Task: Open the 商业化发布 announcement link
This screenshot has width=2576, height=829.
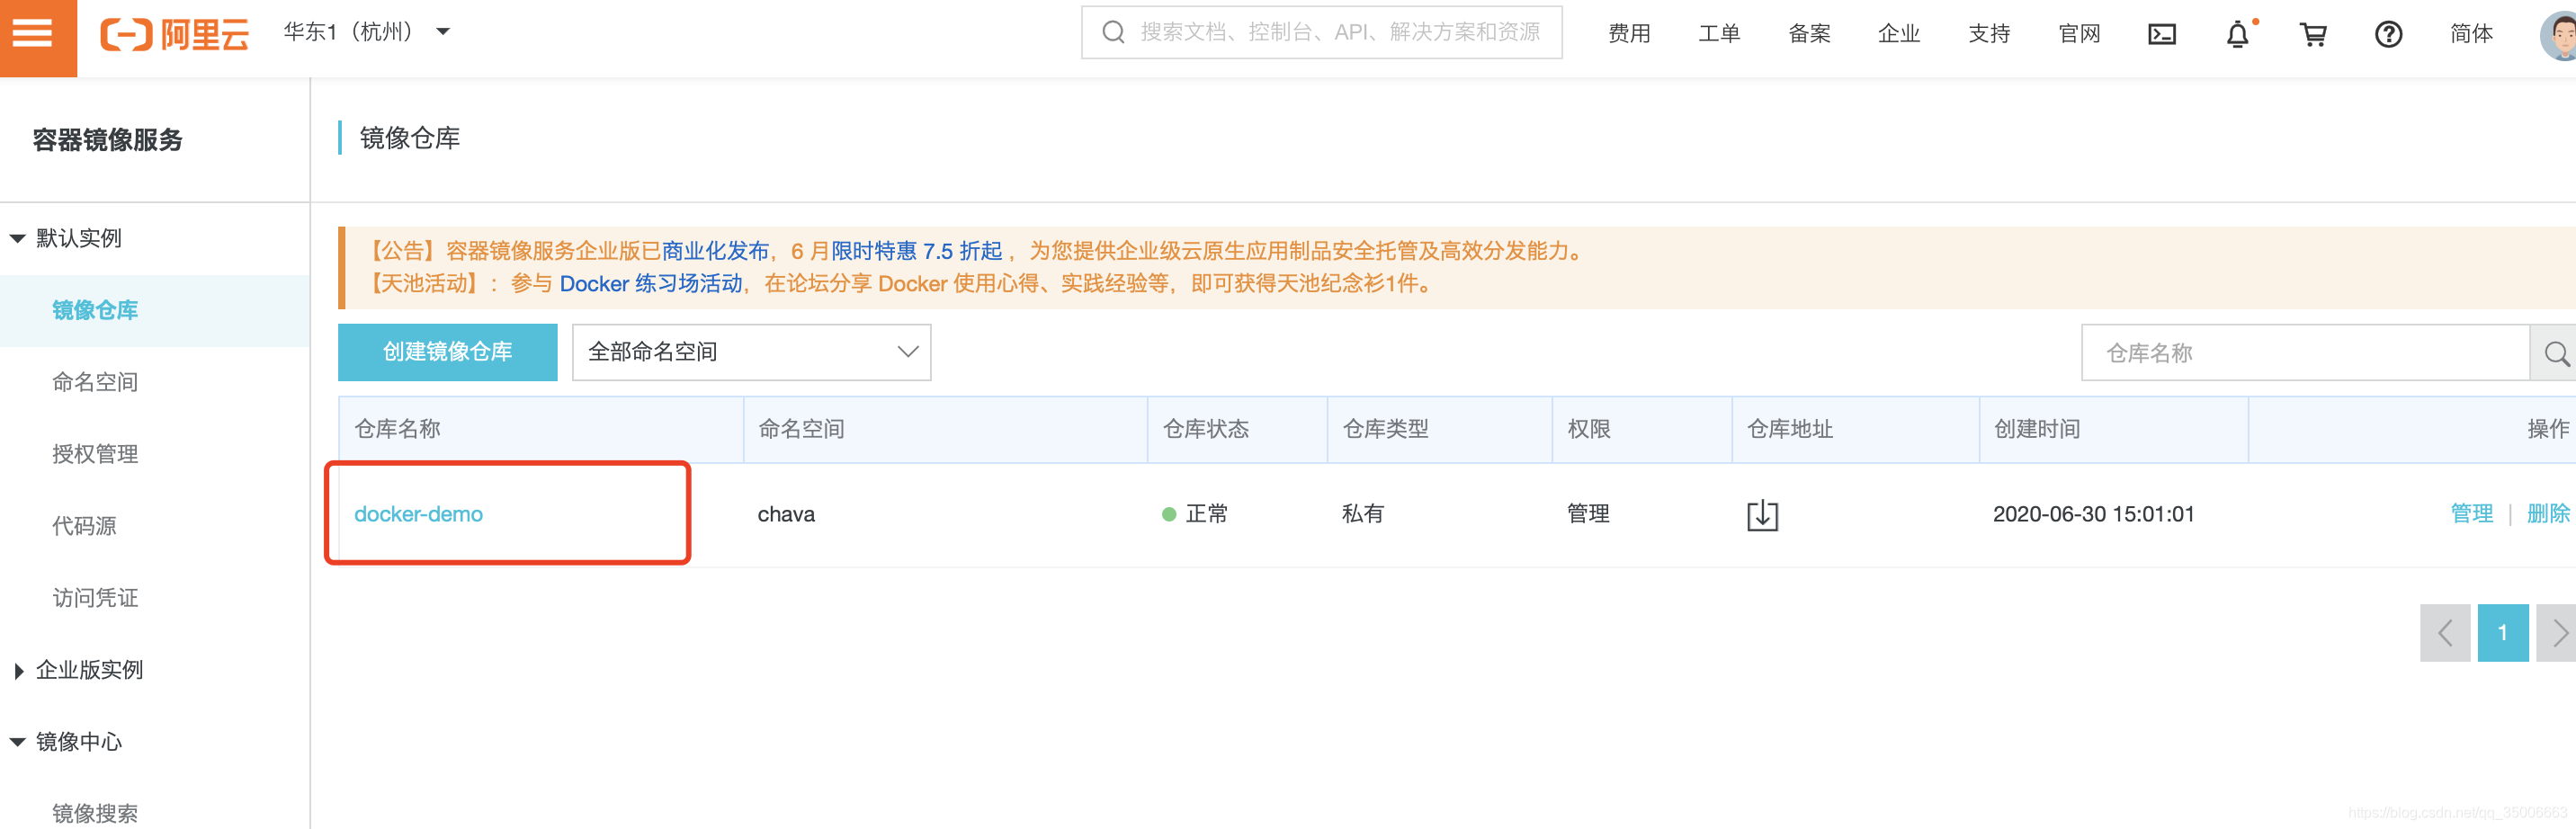Action: tap(715, 251)
